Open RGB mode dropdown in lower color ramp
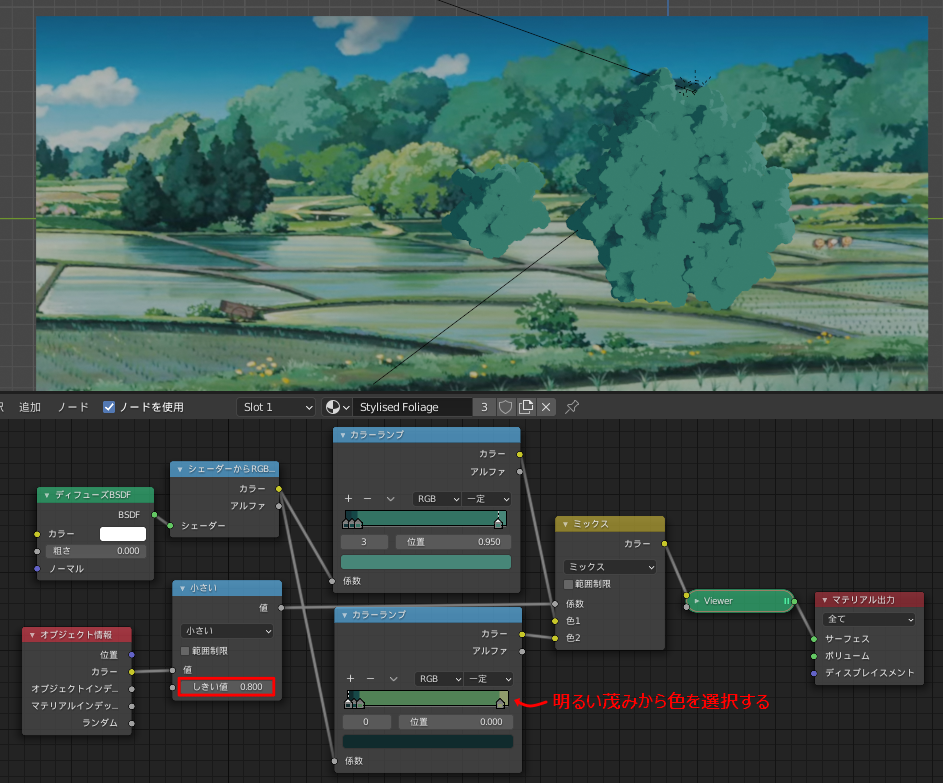The height and width of the screenshot is (783, 943). (438, 679)
